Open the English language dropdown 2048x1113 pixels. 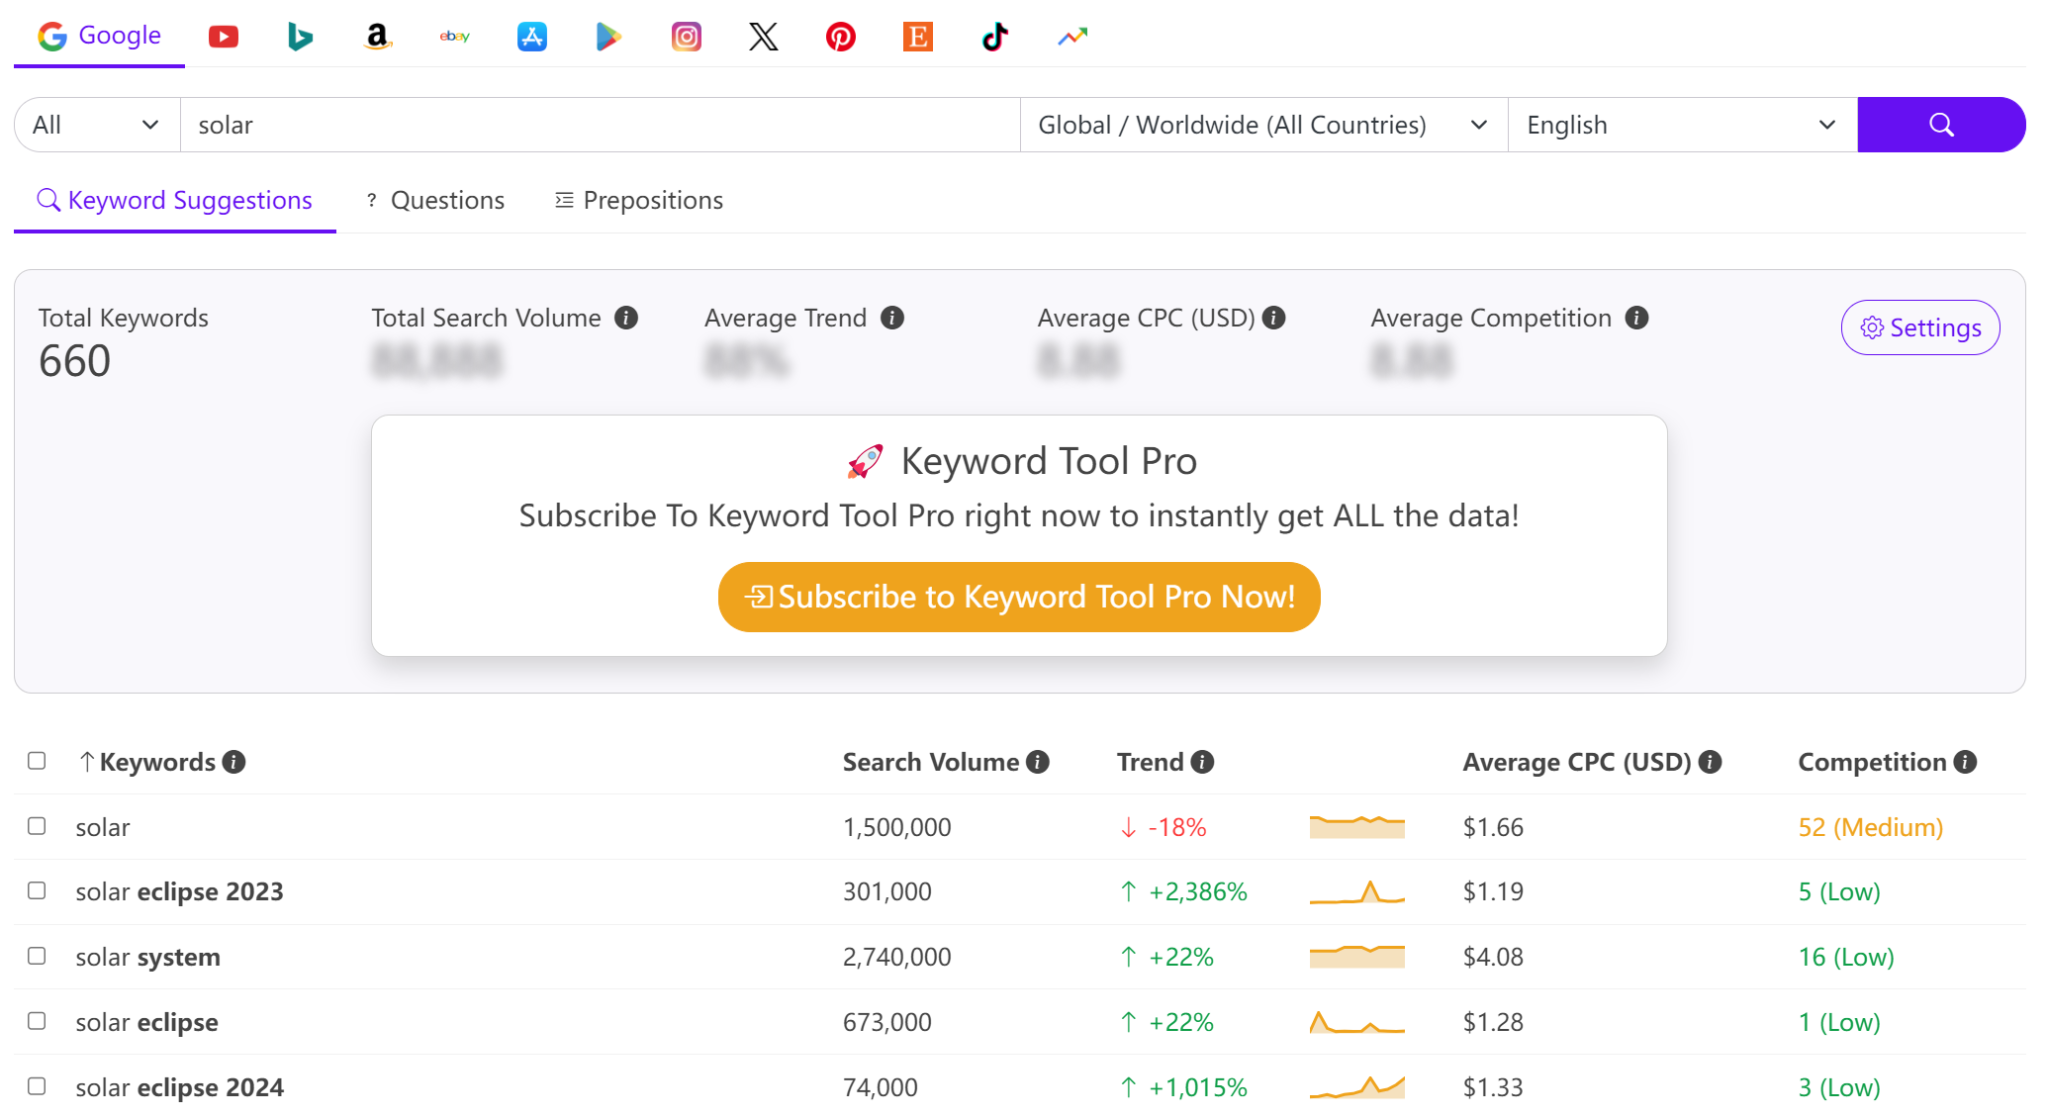[x=1682, y=125]
